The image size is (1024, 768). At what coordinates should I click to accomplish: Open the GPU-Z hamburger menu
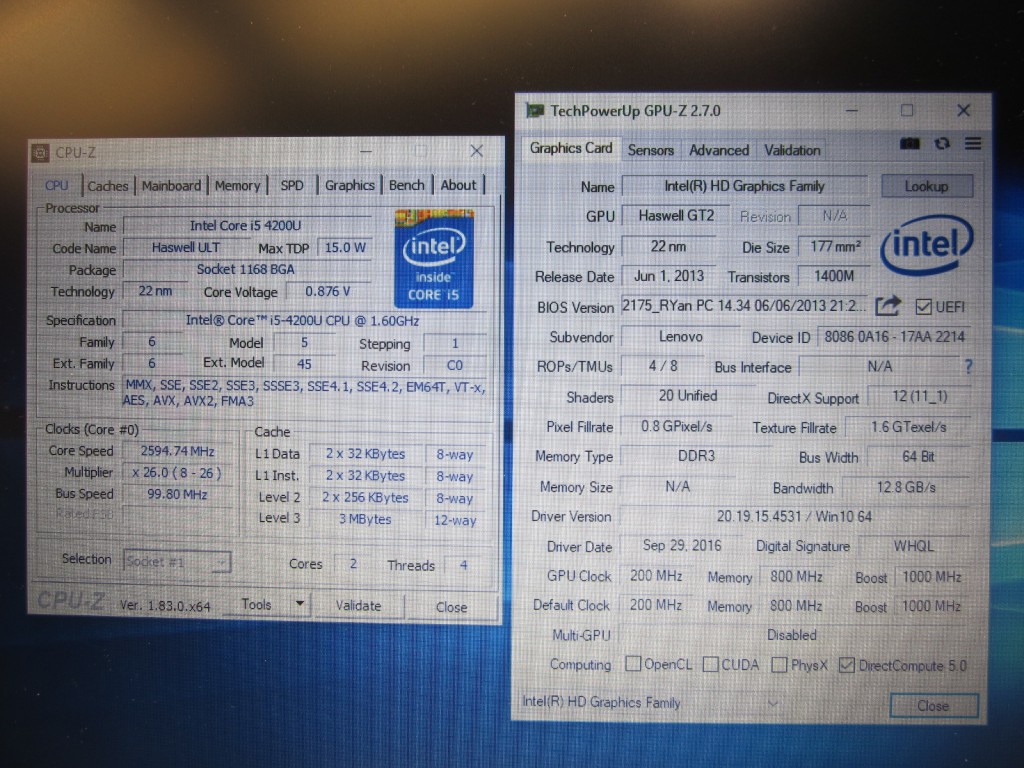973,143
